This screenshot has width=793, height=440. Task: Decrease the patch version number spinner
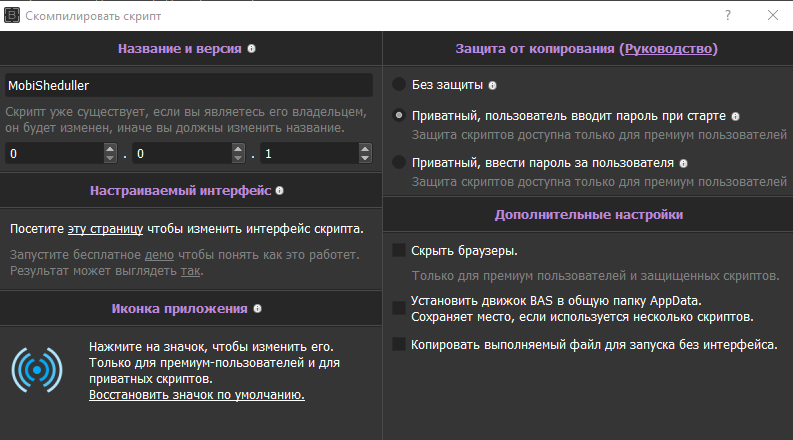[x=365, y=158]
